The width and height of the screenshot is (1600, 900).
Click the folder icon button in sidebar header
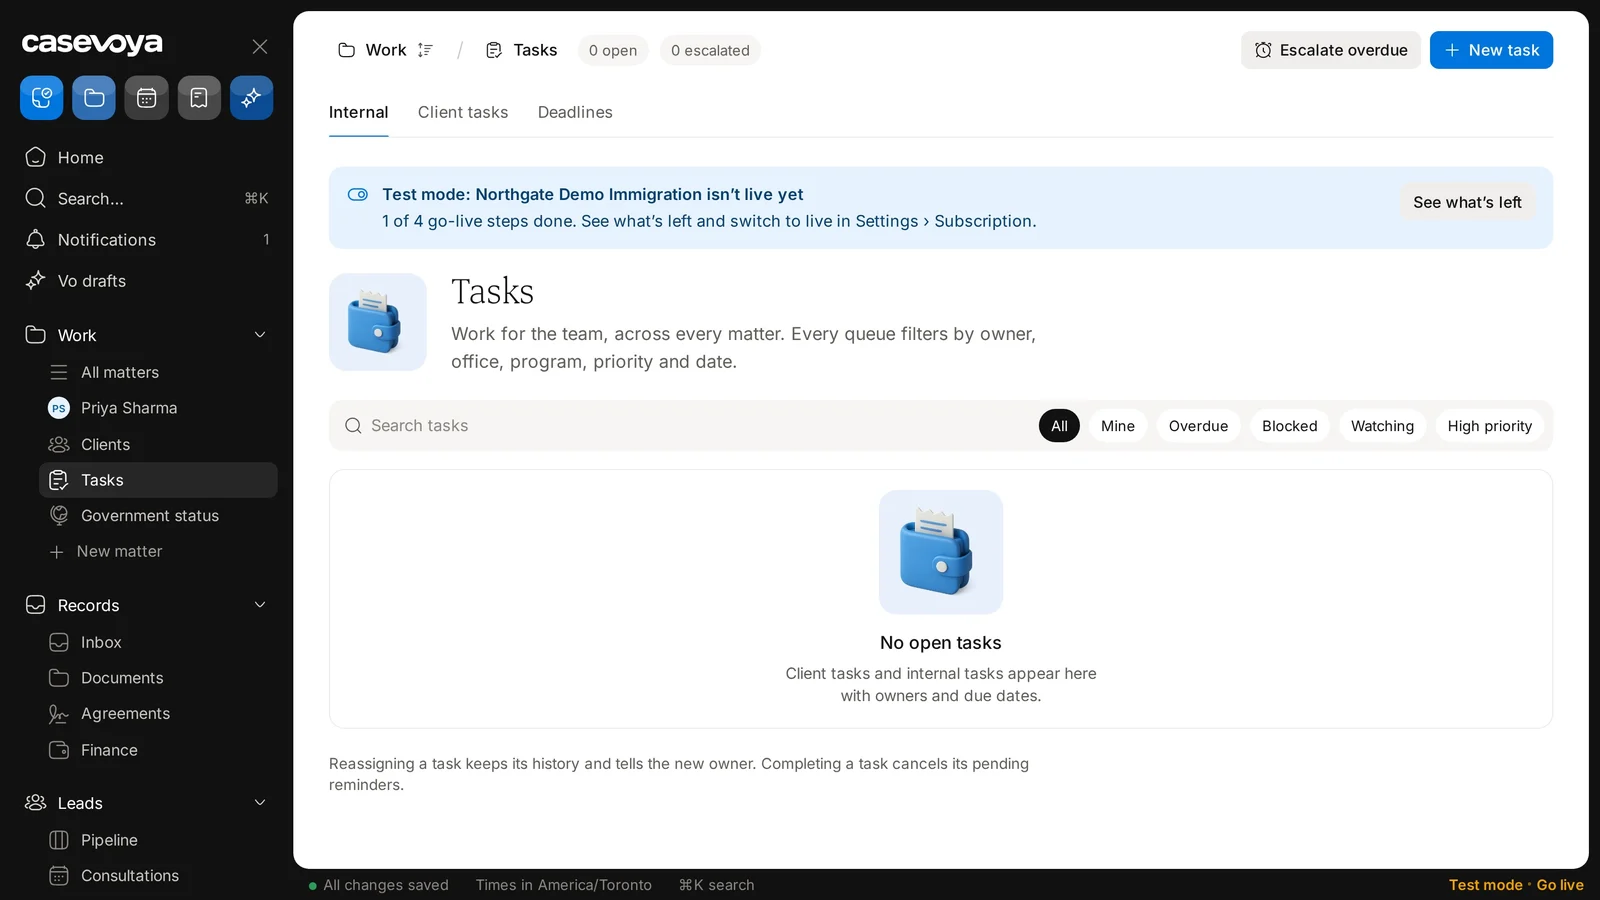tap(94, 98)
